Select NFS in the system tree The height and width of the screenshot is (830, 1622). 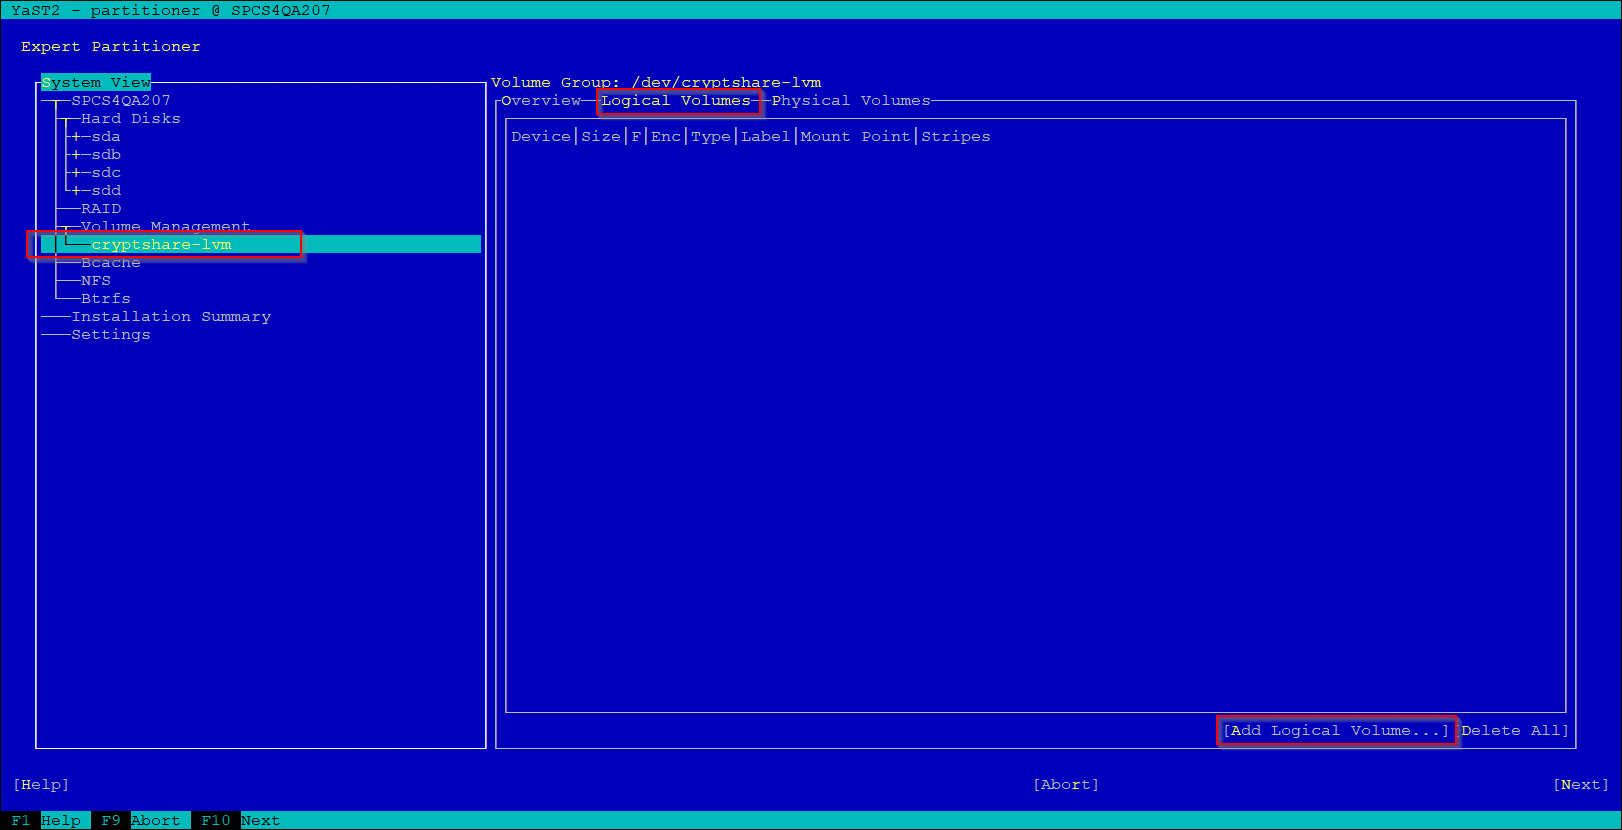[96, 281]
